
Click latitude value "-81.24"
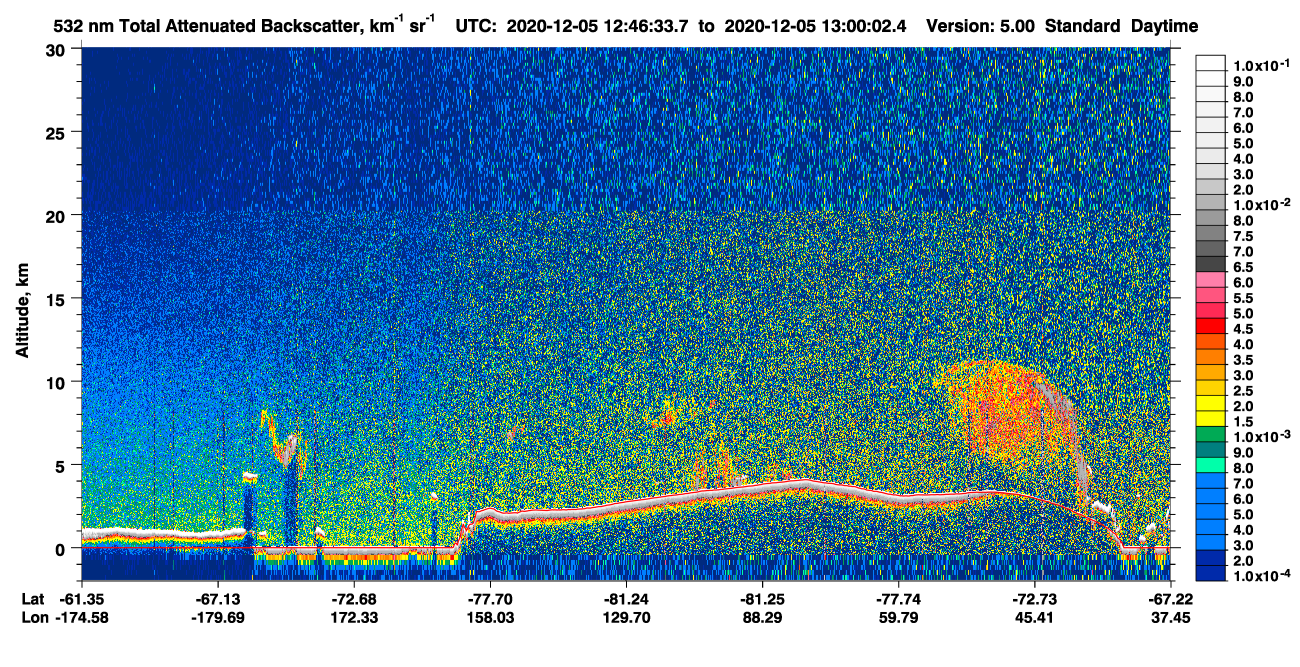pyautogui.click(x=625, y=598)
